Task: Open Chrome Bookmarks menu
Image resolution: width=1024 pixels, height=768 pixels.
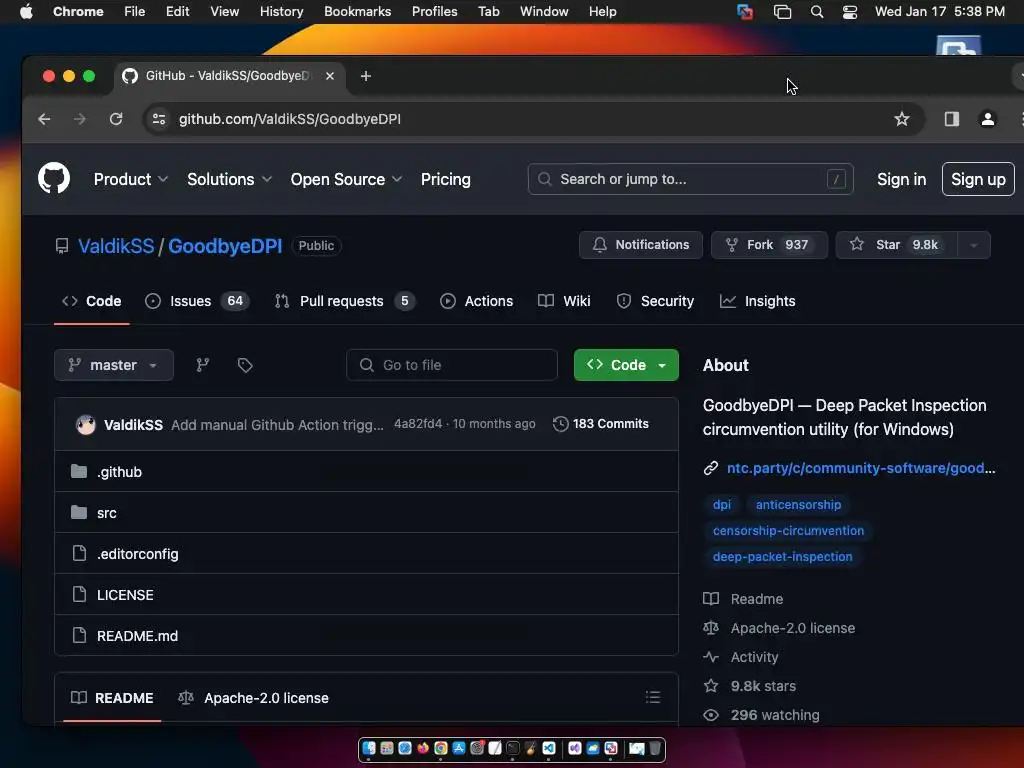Action: point(357,12)
